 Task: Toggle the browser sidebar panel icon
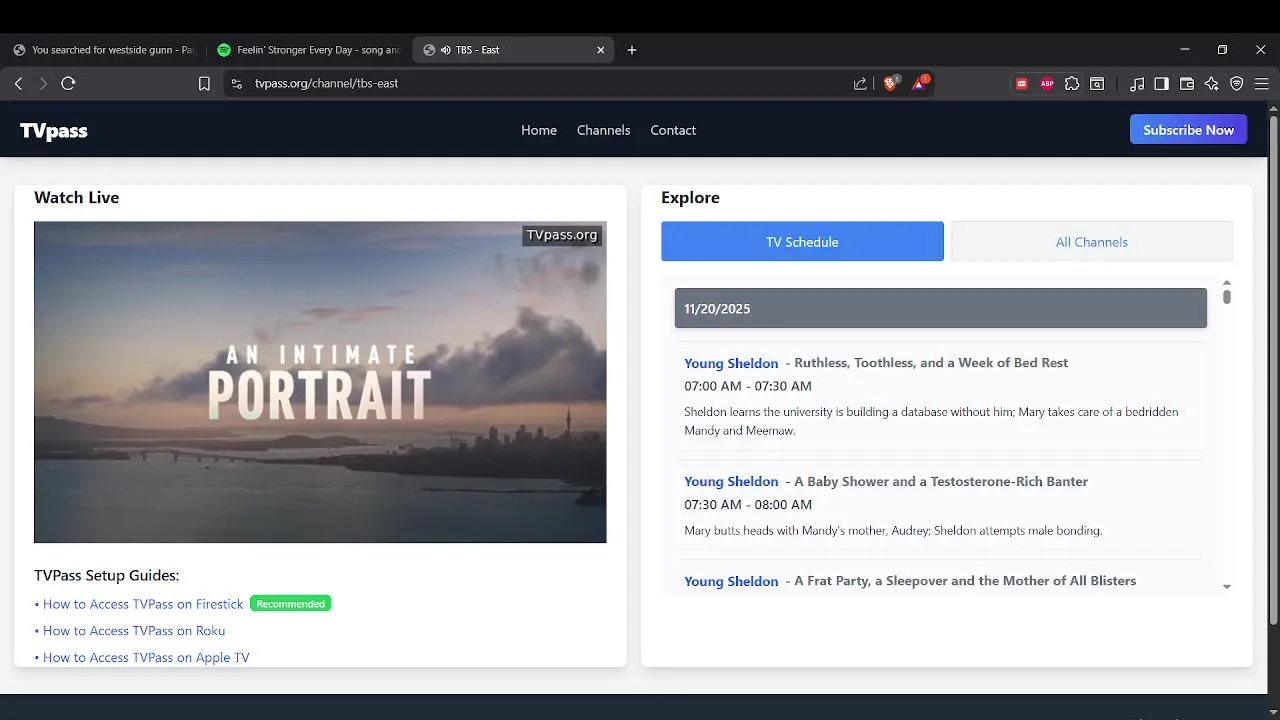(1161, 84)
